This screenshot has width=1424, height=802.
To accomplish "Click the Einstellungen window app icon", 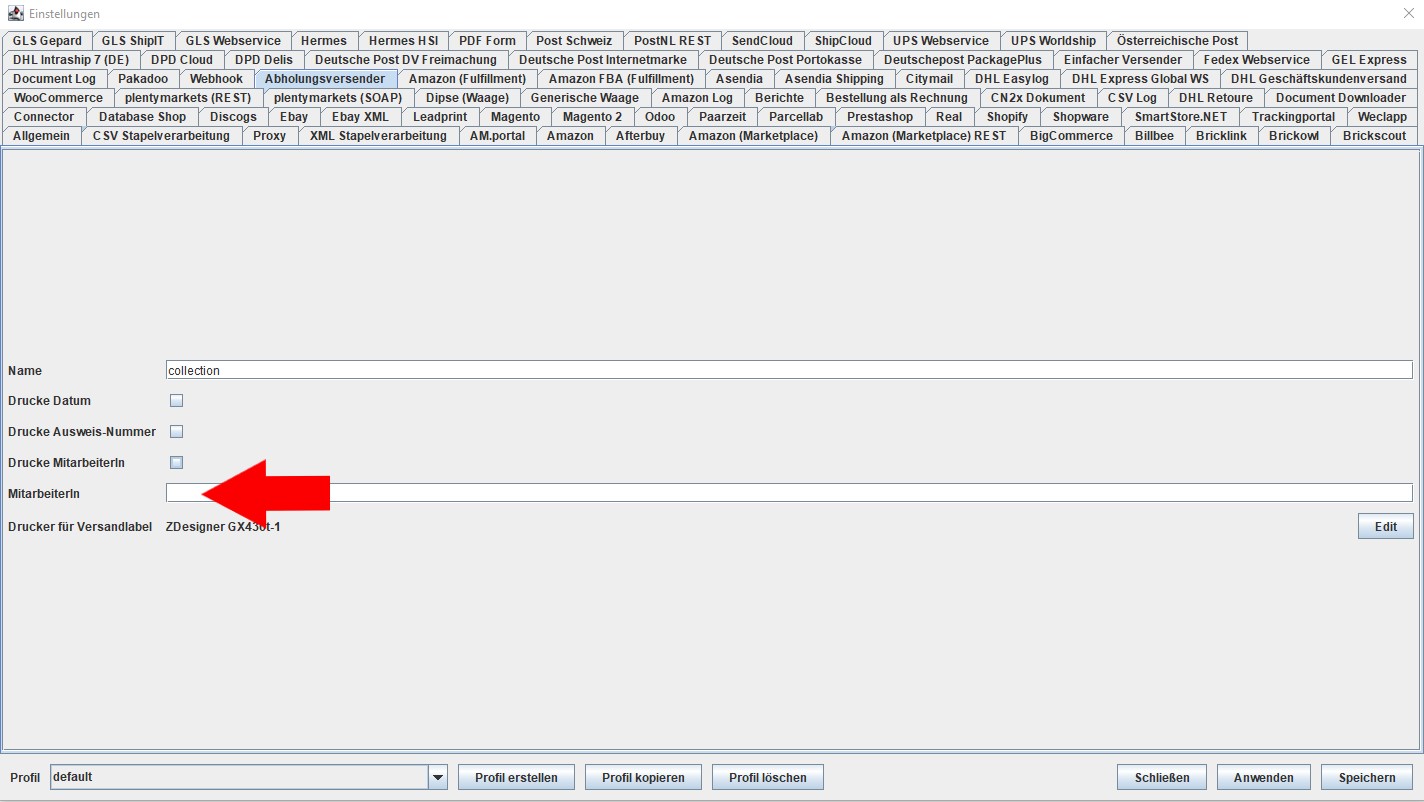I will pyautogui.click(x=15, y=14).
